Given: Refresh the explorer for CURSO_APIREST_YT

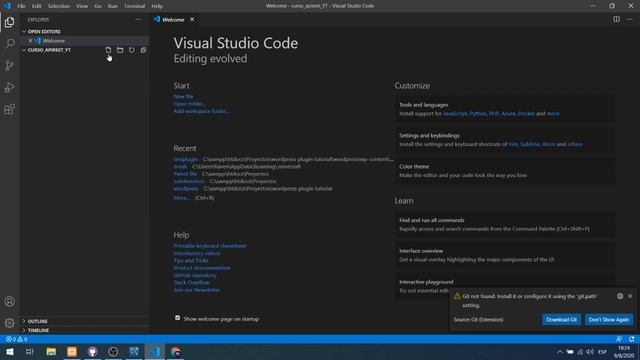Looking at the screenshot, I should pos(131,50).
